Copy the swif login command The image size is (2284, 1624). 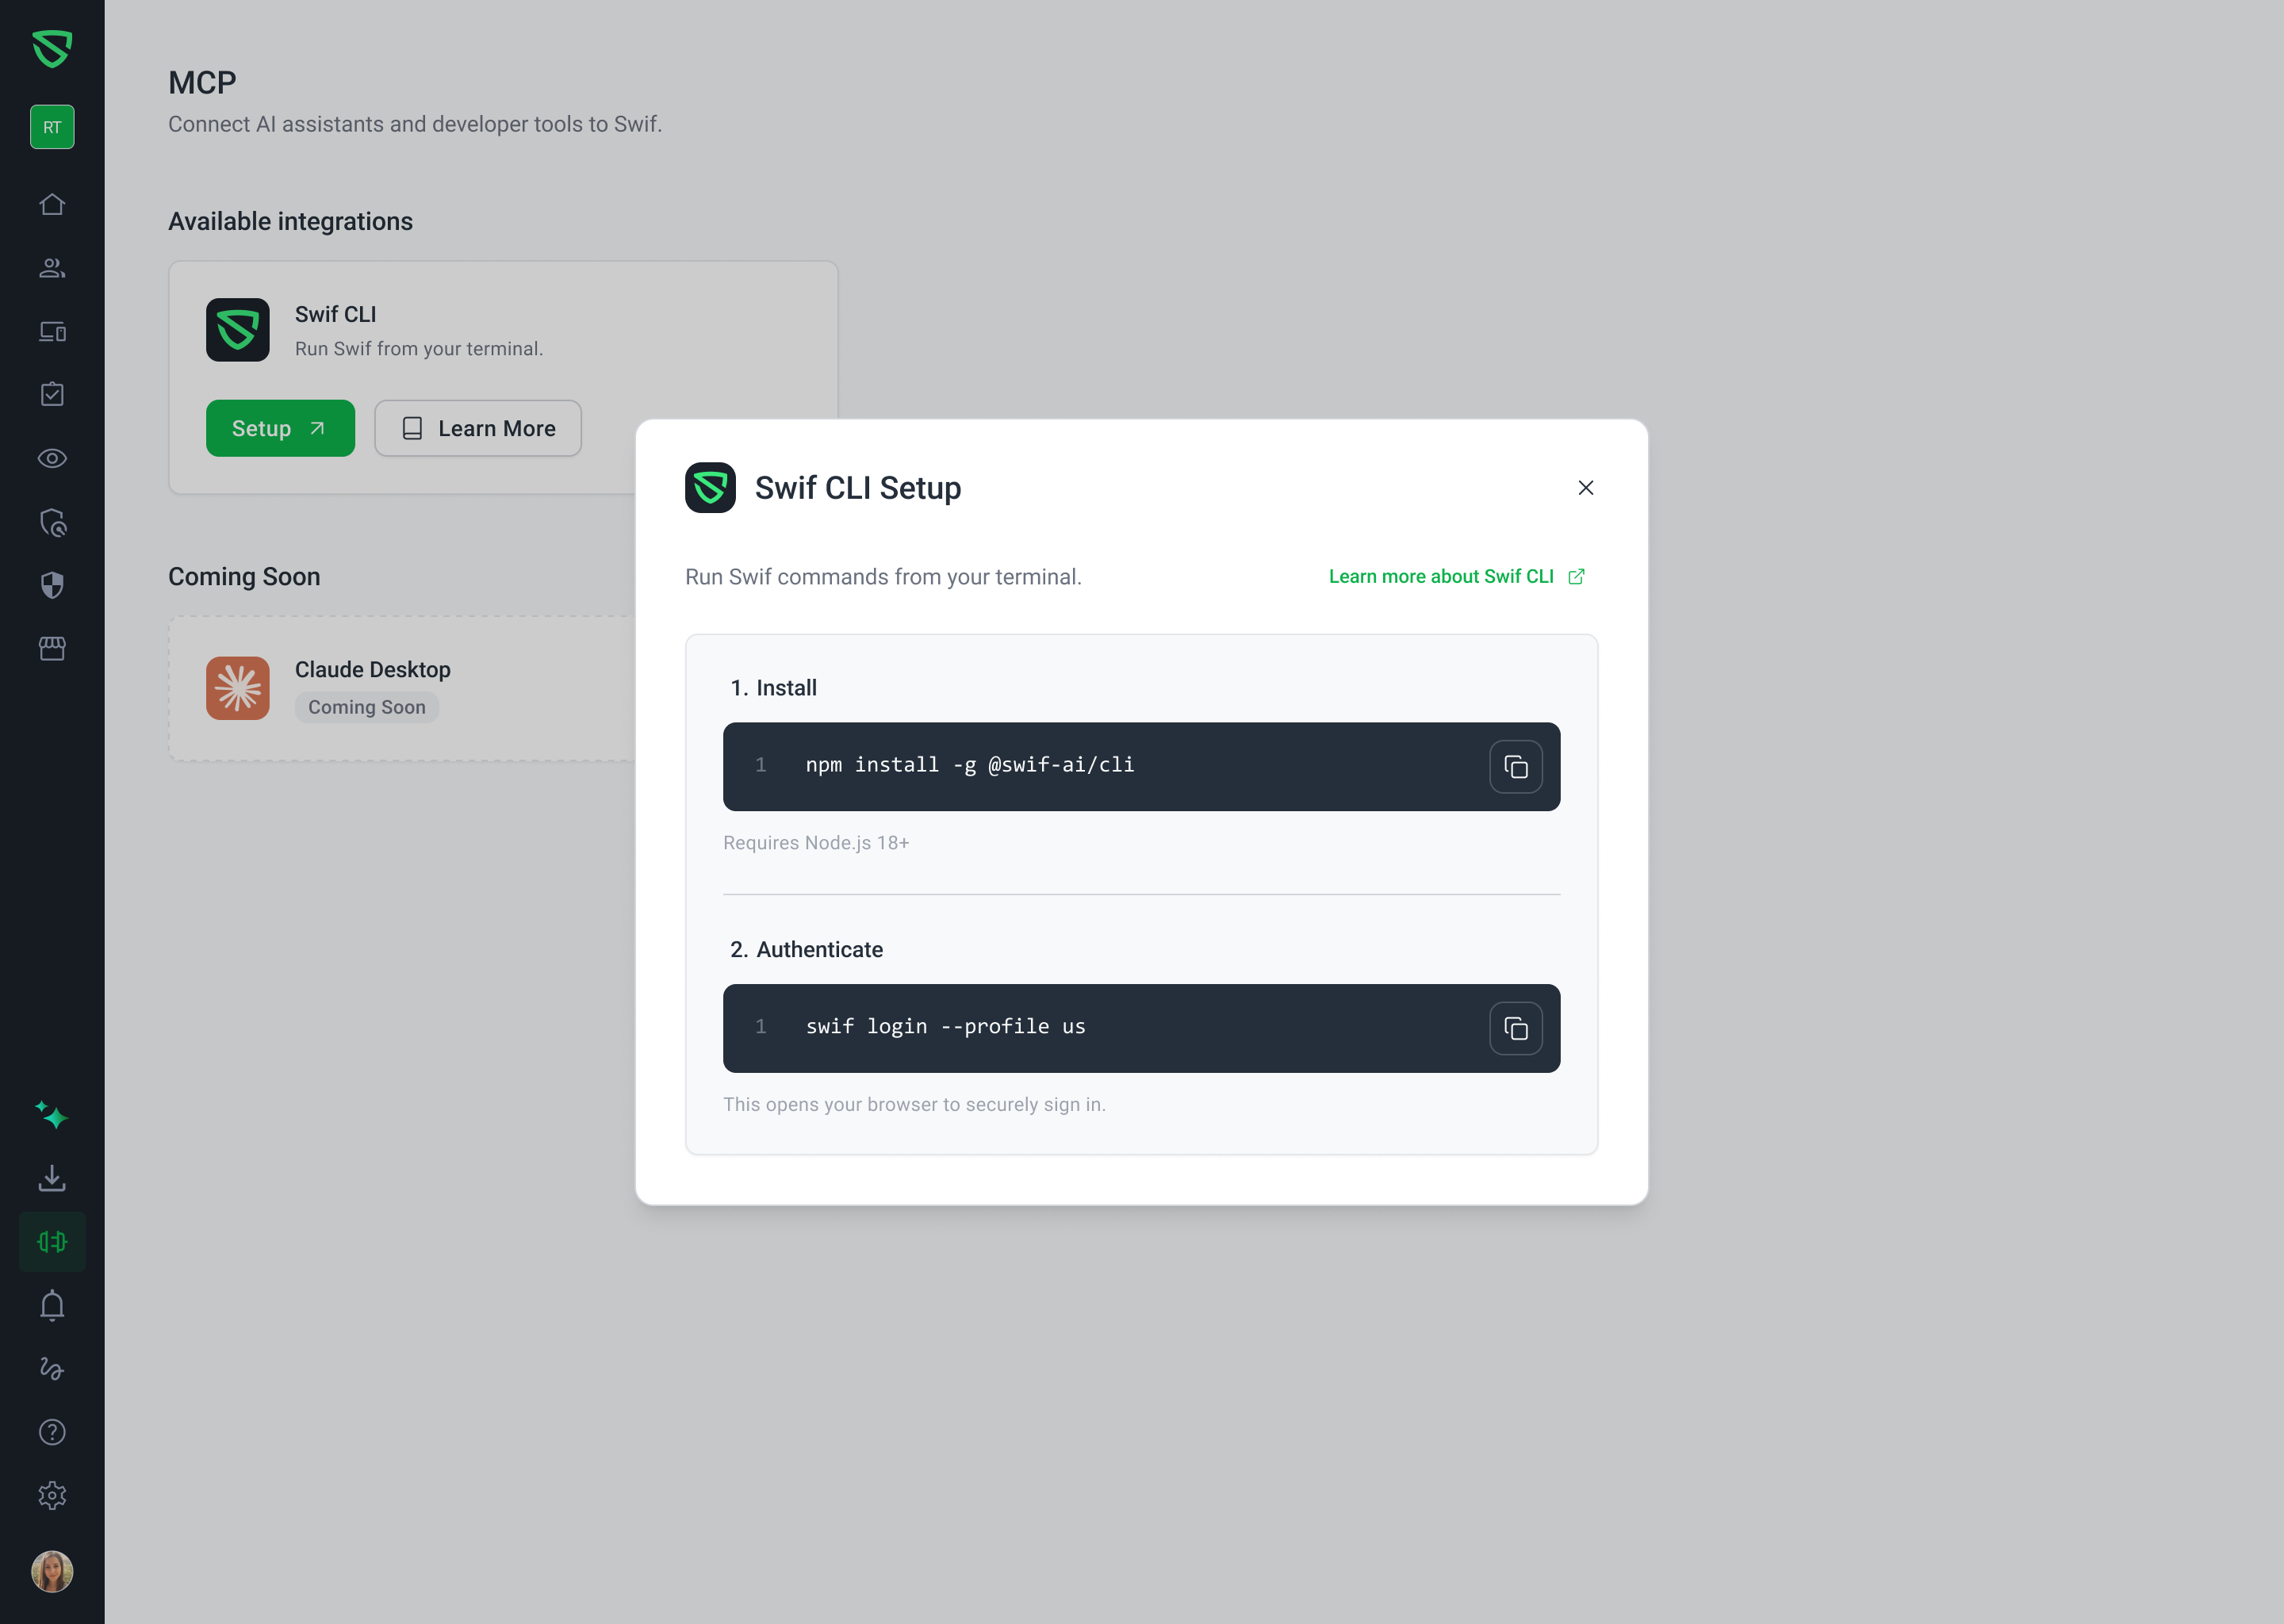1516,1028
